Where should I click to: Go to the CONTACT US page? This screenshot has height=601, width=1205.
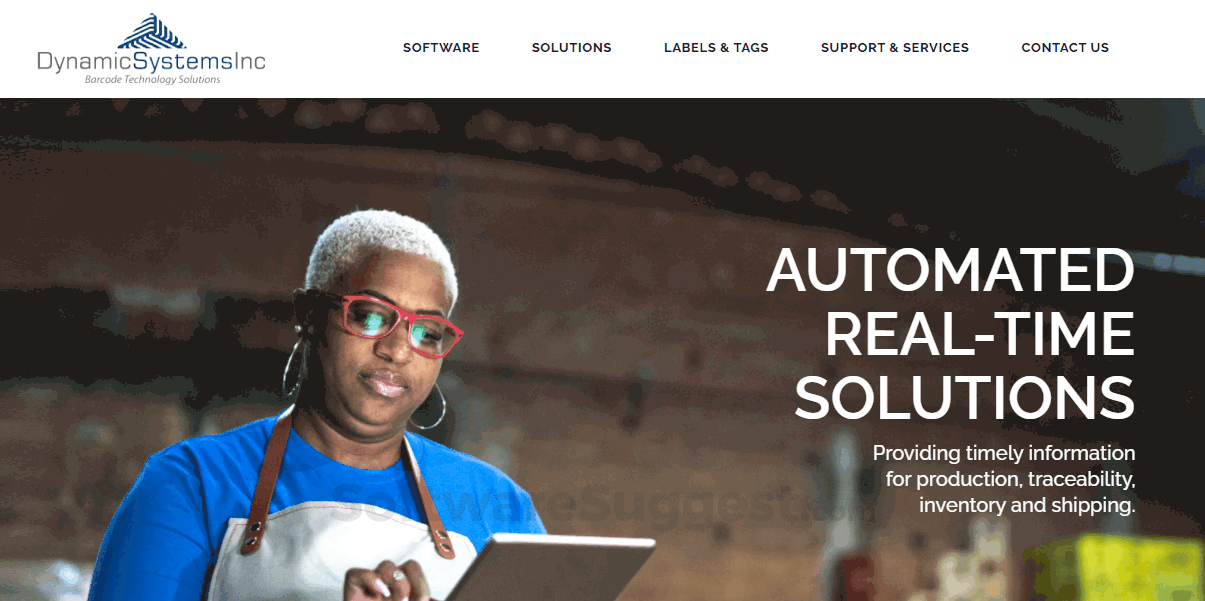tap(1065, 47)
